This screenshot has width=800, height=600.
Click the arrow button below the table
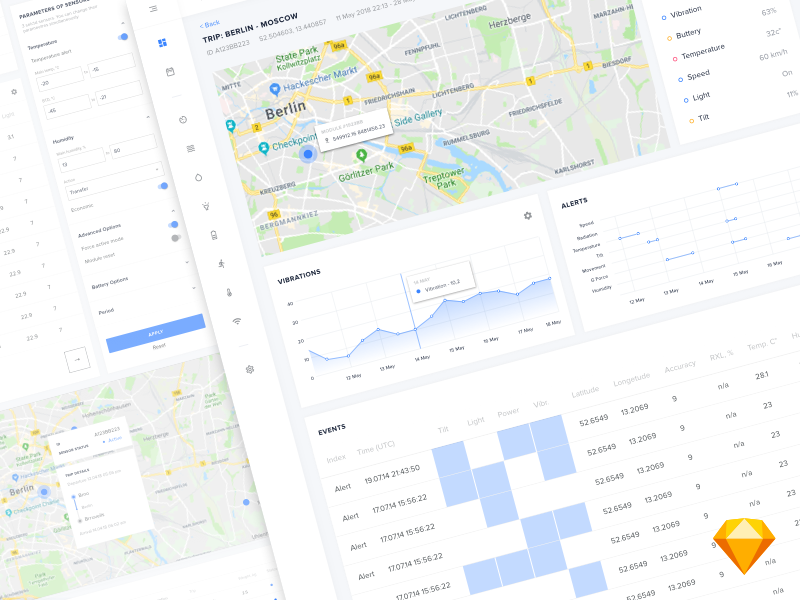(x=78, y=359)
